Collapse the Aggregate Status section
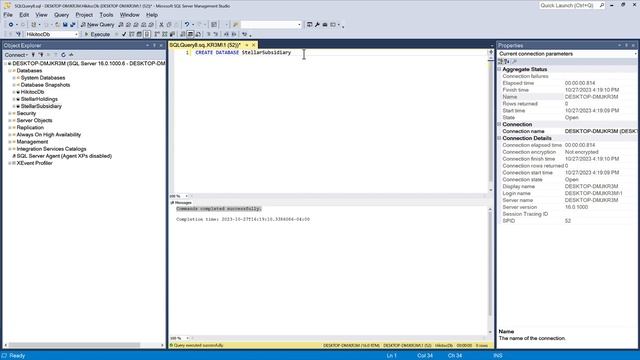The width and height of the screenshot is (640, 360). pyautogui.click(x=499, y=69)
